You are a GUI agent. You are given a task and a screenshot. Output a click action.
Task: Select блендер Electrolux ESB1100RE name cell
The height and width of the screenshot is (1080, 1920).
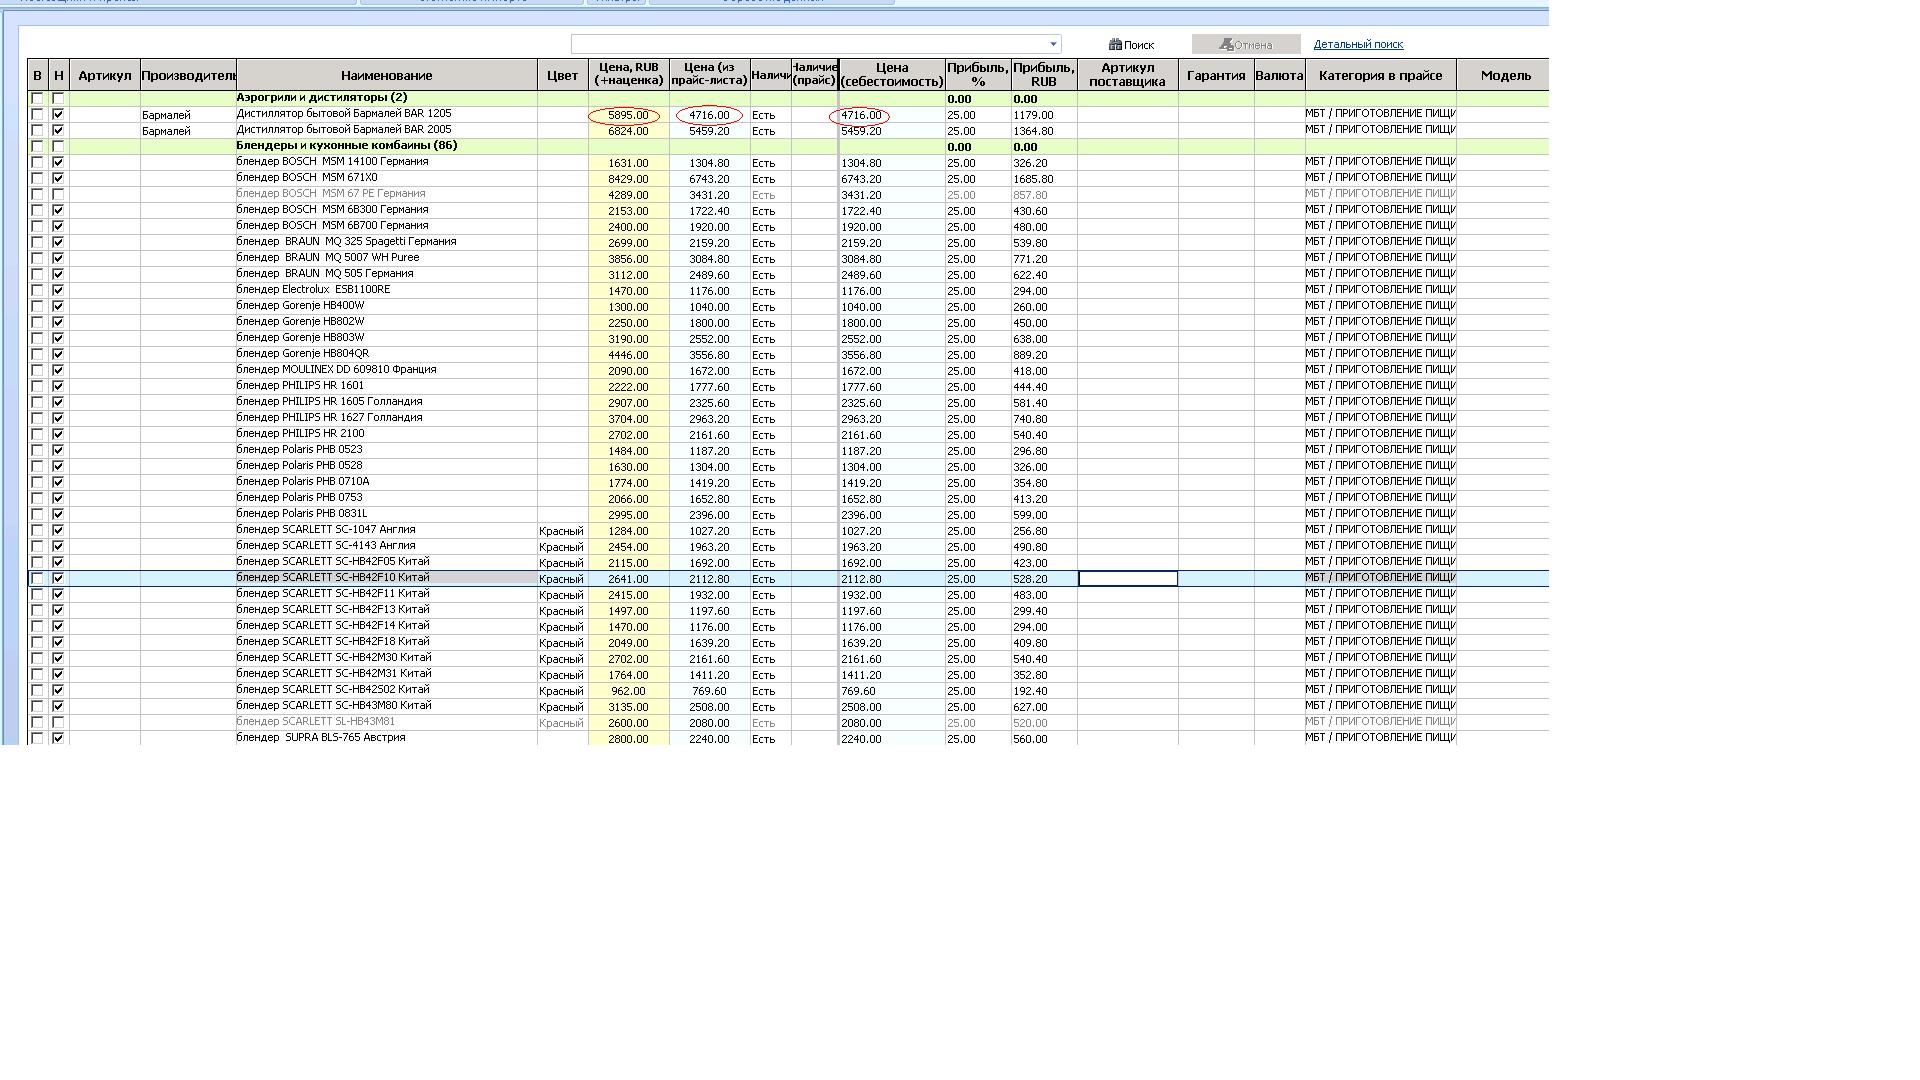coord(386,290)
